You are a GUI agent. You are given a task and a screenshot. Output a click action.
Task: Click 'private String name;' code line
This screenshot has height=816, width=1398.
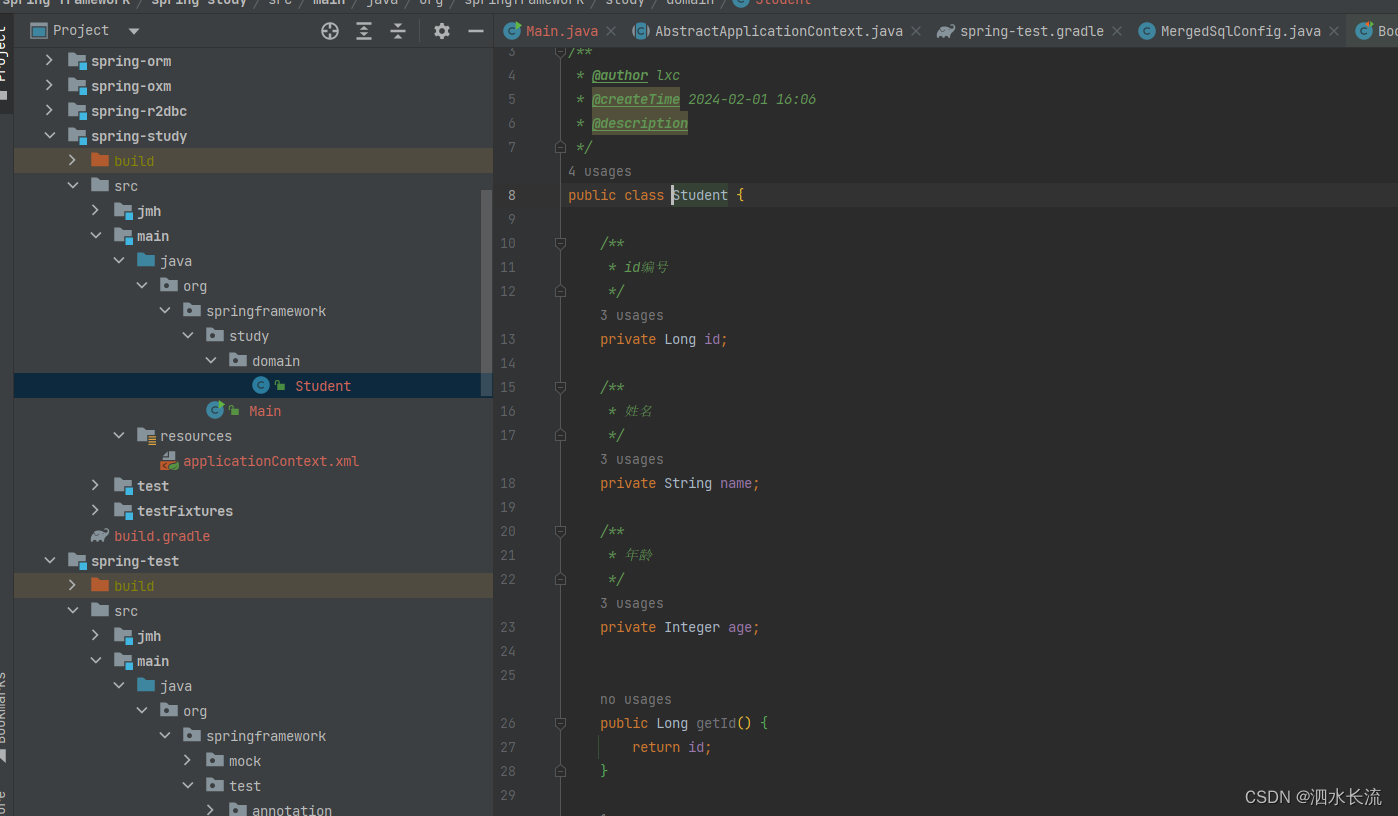click(680, 483)
